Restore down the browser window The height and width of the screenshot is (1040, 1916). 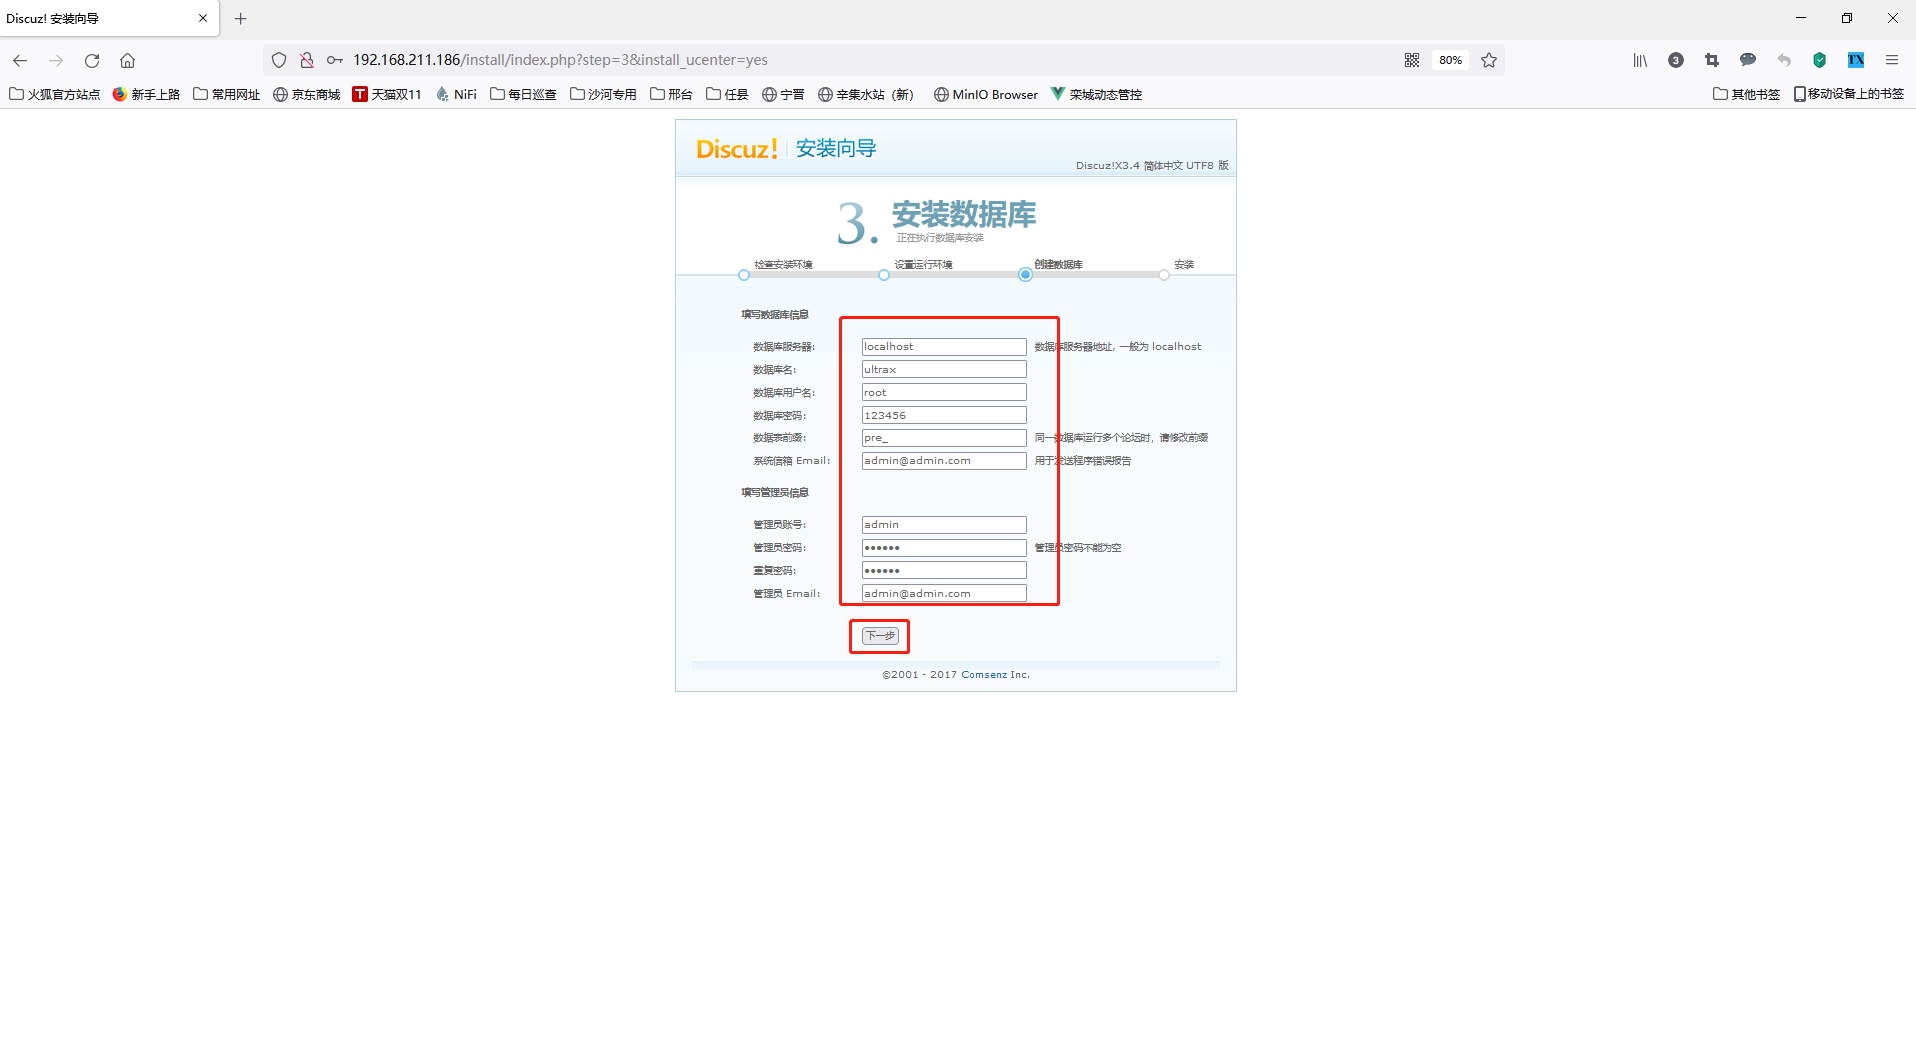tap(1847, 18)
